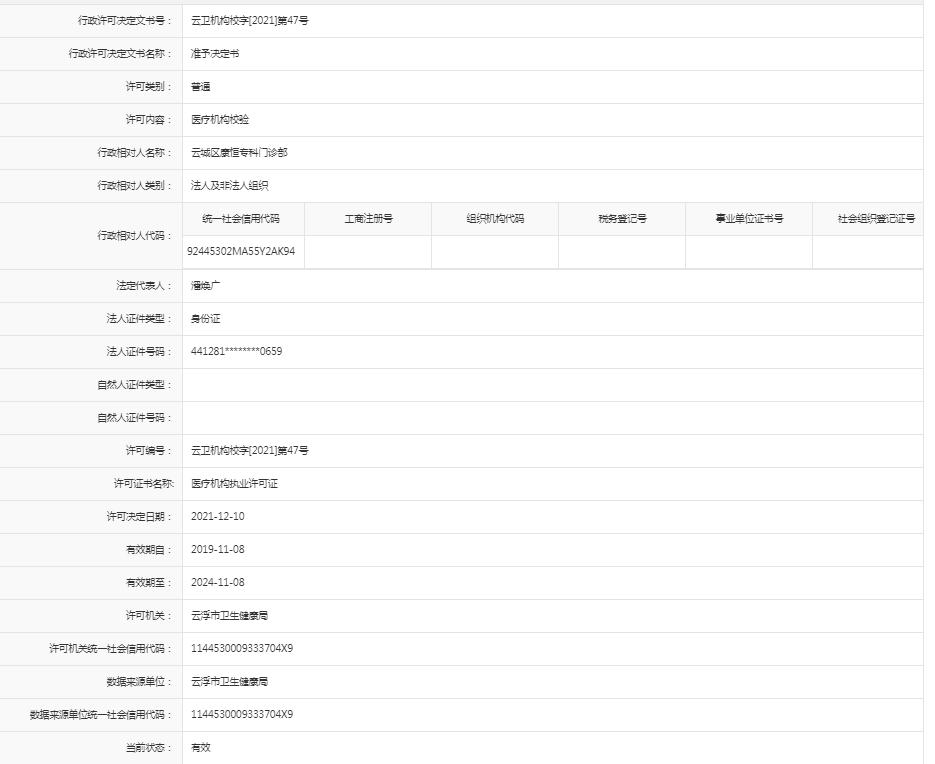Select the label 许可类别
Image resolution: width=935 pixels, height=764 pixels.
tap(148, 86)
